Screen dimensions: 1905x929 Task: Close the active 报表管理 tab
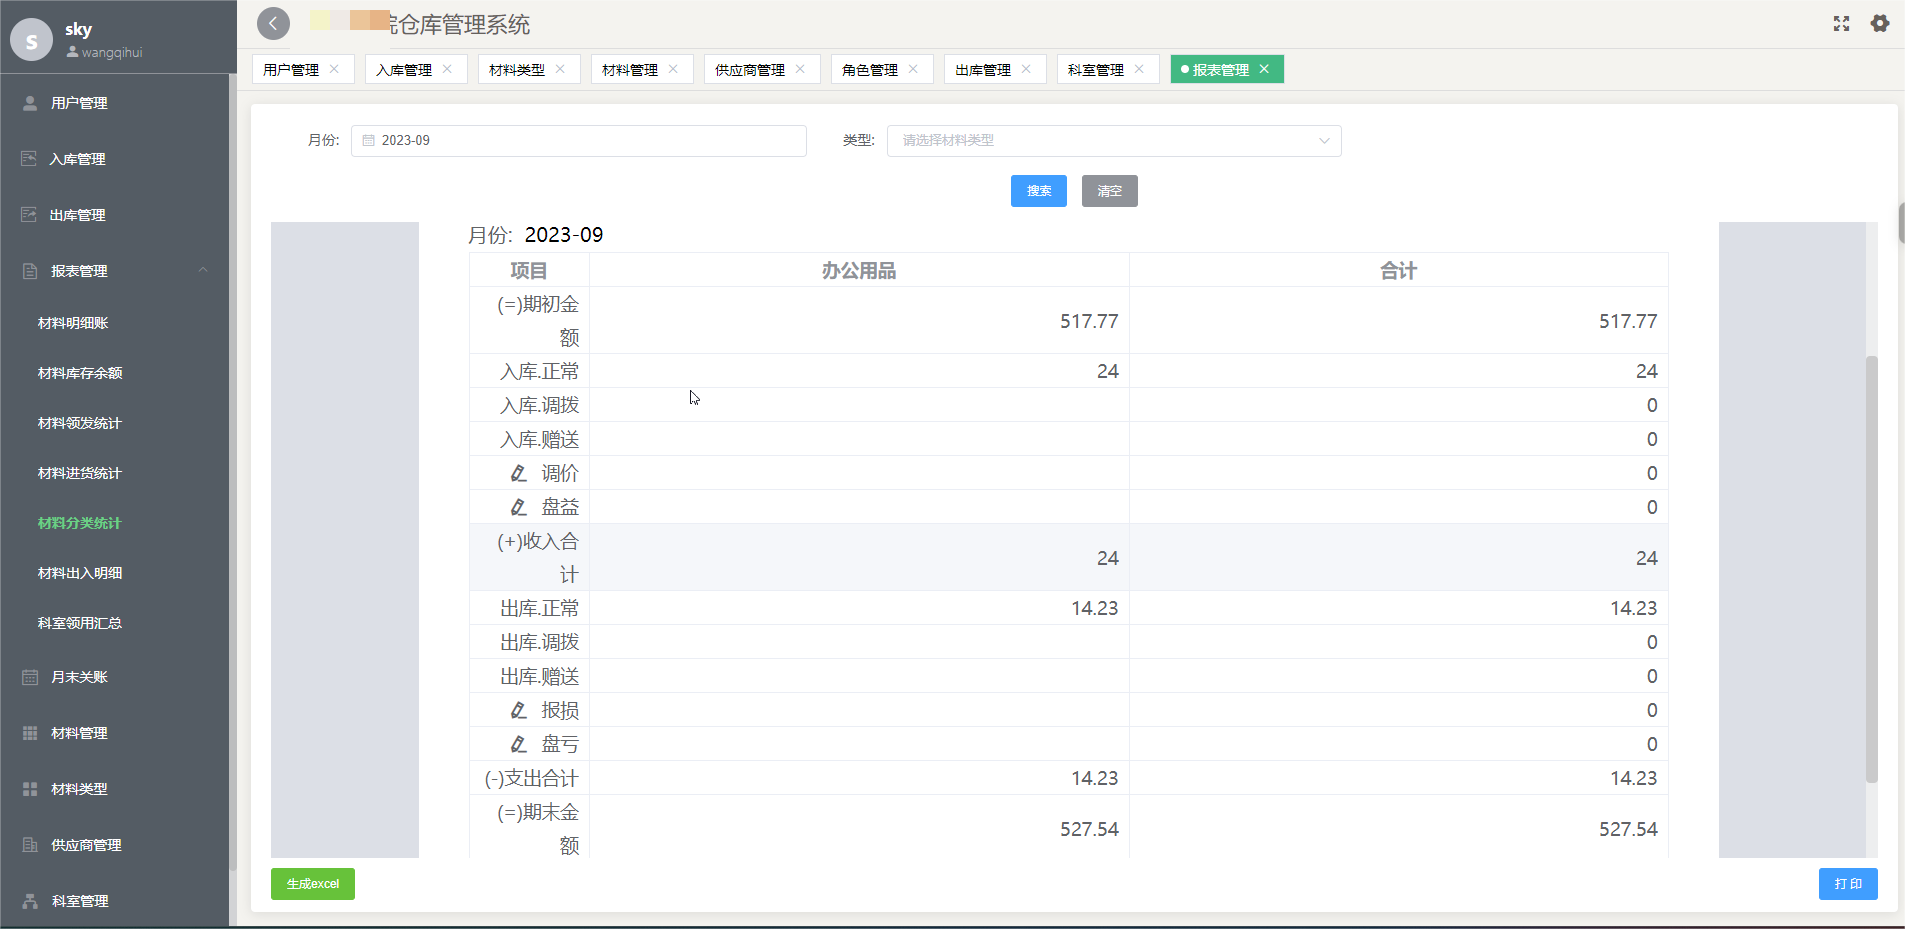[x=1264, y=69]
